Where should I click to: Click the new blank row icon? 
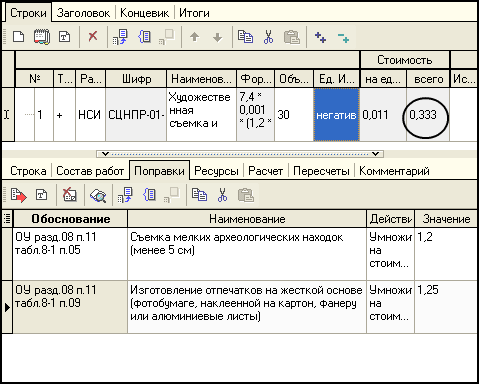click(x=18, y=37)
